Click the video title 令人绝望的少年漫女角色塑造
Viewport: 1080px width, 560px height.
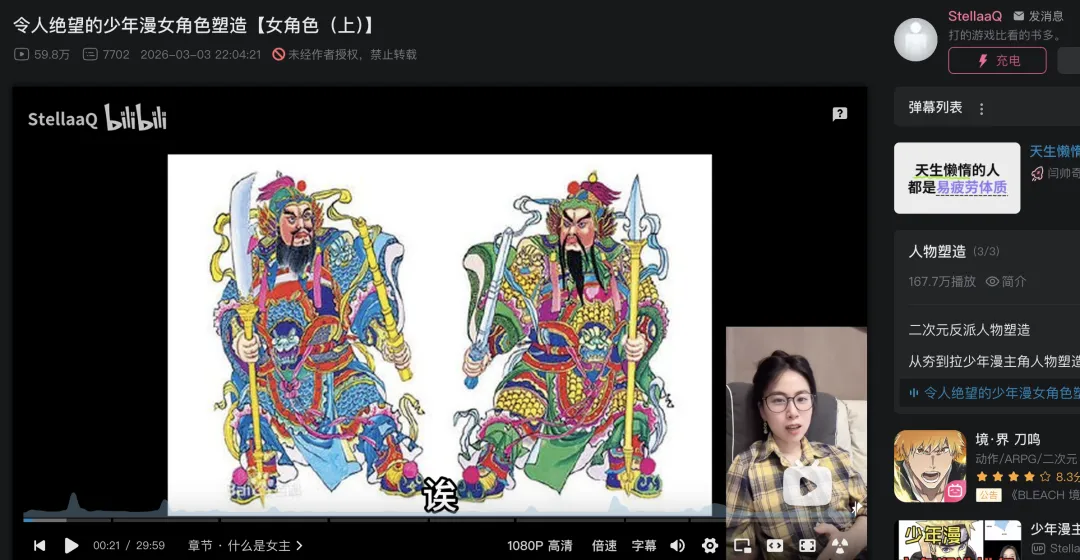coord(194,25)
